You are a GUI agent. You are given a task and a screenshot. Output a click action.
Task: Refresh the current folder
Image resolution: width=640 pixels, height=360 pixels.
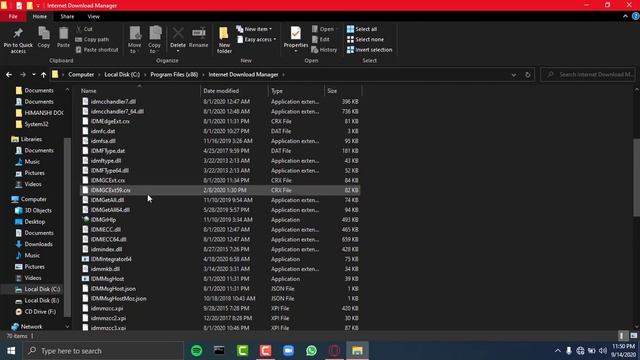point(528,75)
